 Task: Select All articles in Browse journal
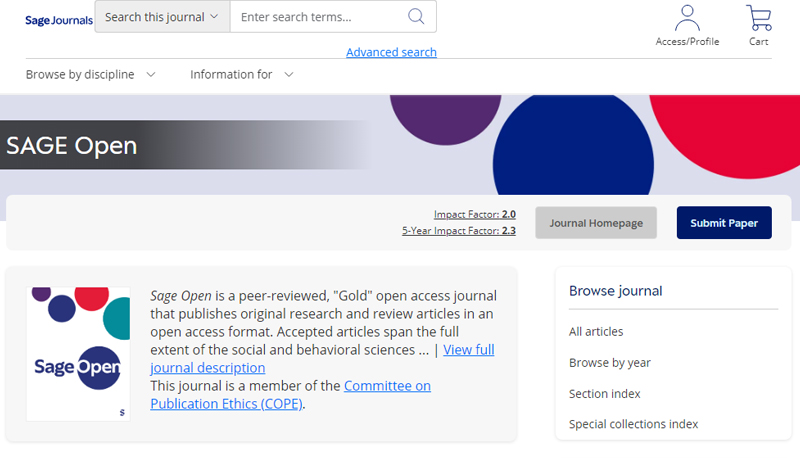click(596, 332)
